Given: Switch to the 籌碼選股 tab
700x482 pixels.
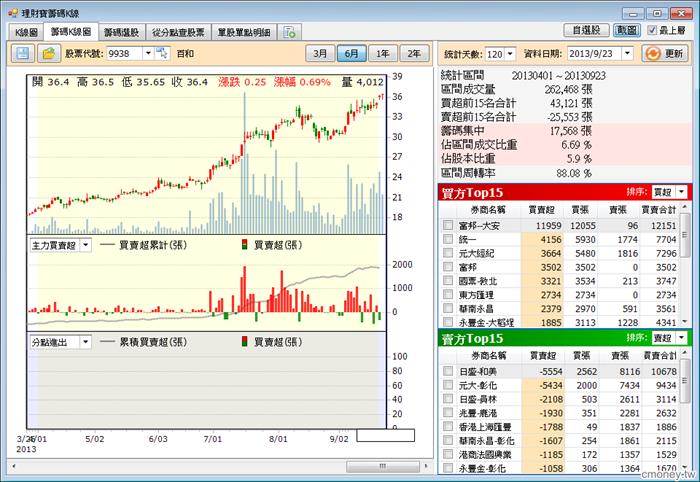Looking at the screenshot, I should click(x=121, y=33).
